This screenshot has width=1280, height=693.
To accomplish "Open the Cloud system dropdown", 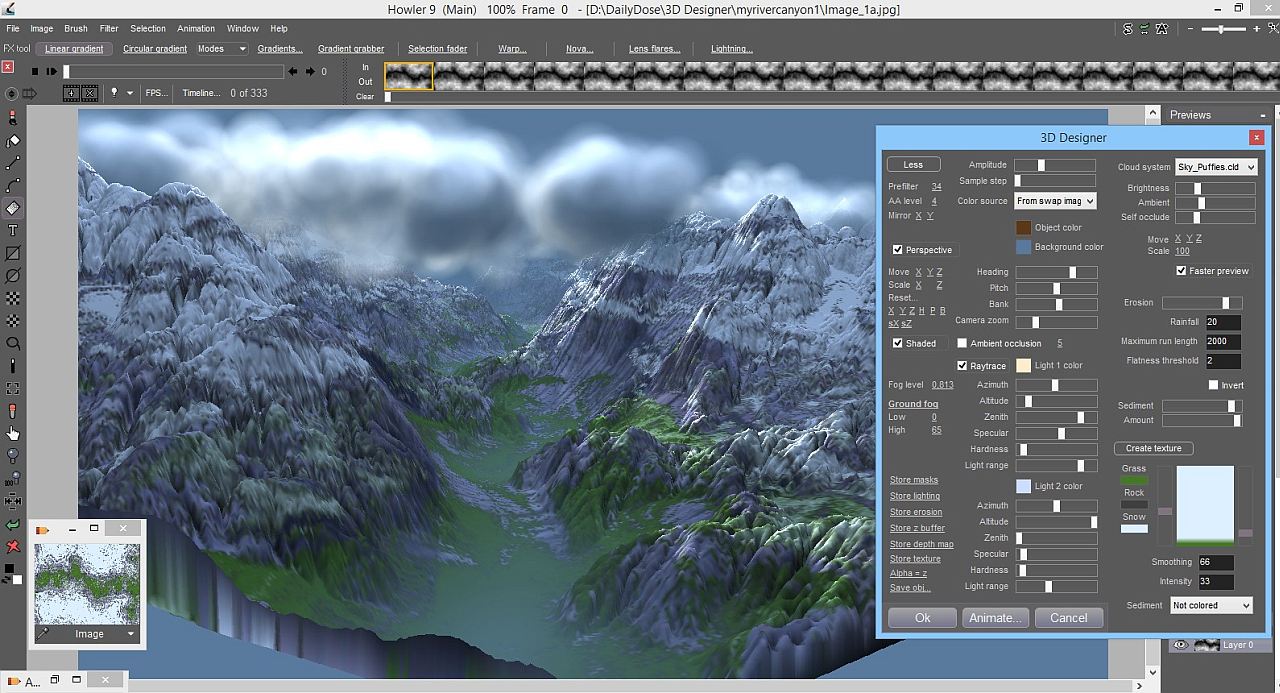I will click(x=1215, y=167).
